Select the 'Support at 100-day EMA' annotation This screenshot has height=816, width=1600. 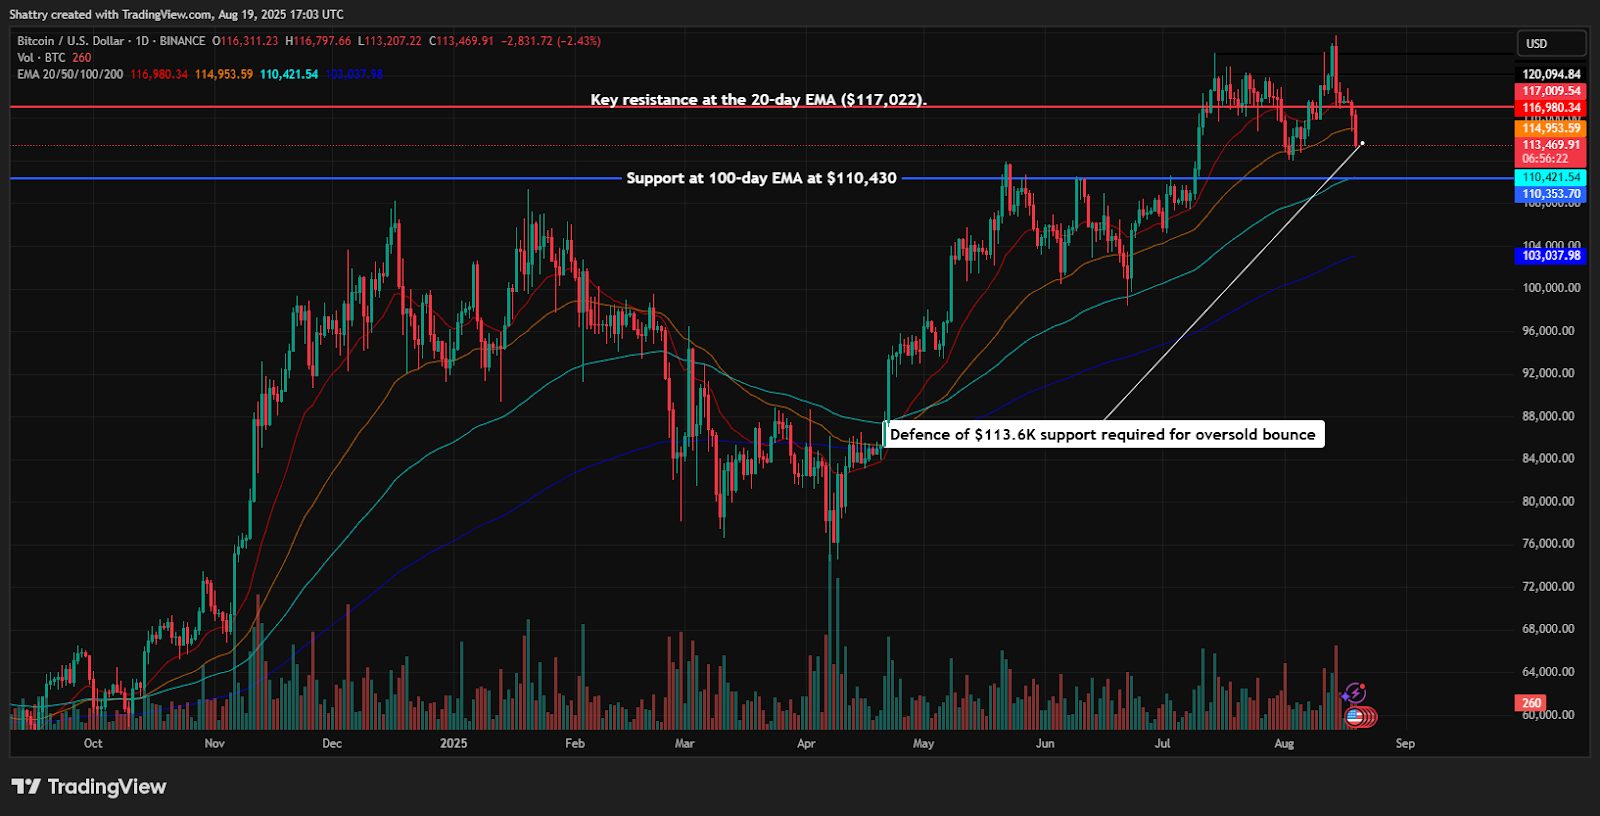pyautogui.click(x=761, y=178)
